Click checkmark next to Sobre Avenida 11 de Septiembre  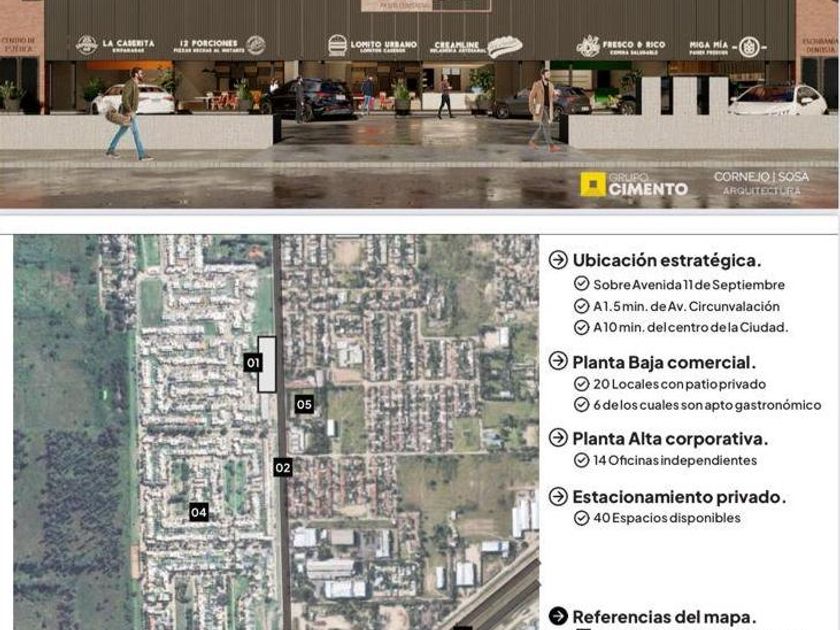point(581,283)
